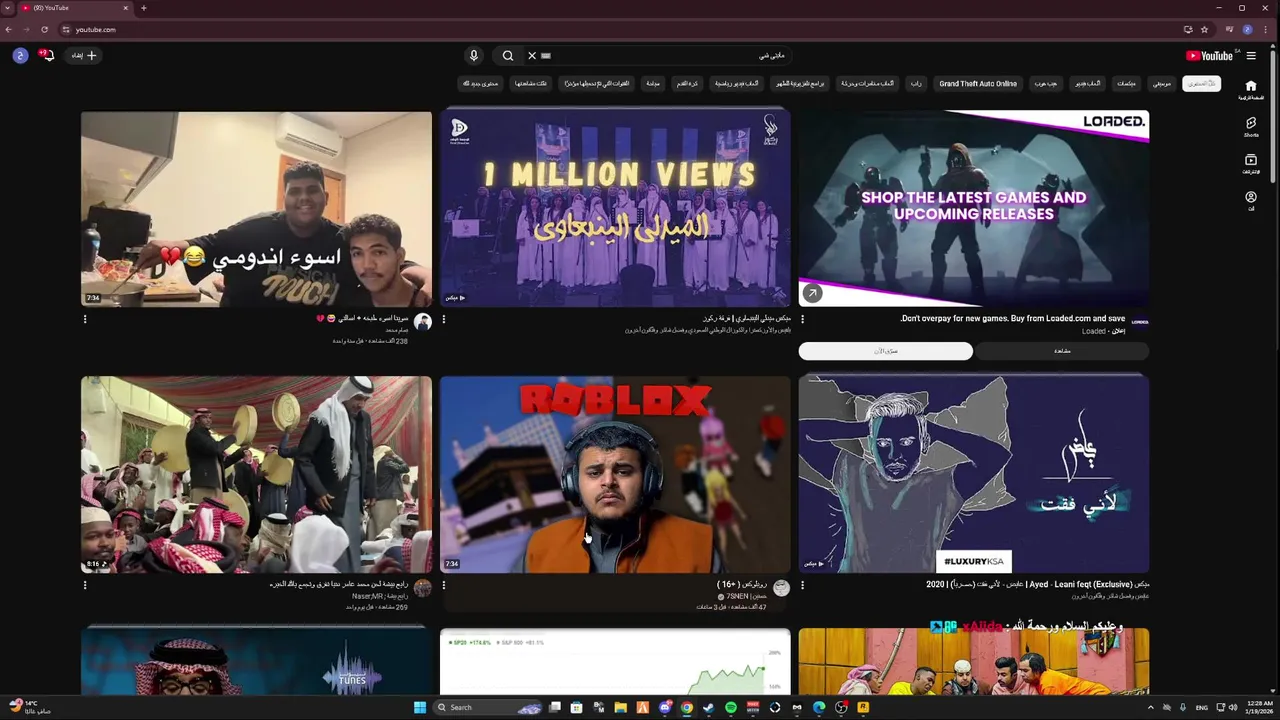Select the chip left of the Grand Theft Auto Online chip
This screenshot has height=720, width=1280.
coord(915,84)
